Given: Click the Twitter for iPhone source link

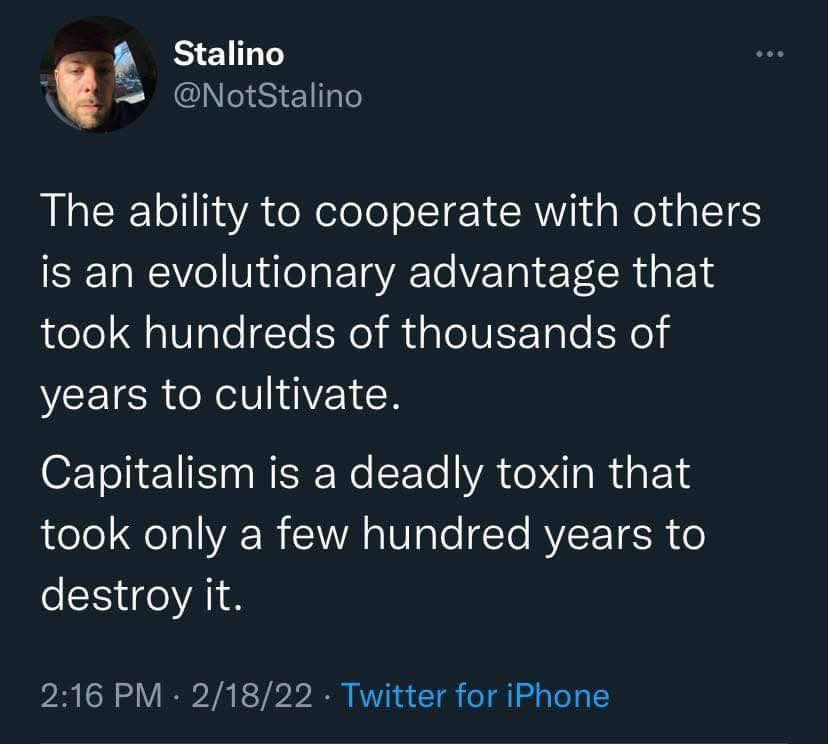Looking at the screenshot, I should click(x=475, y=694).
